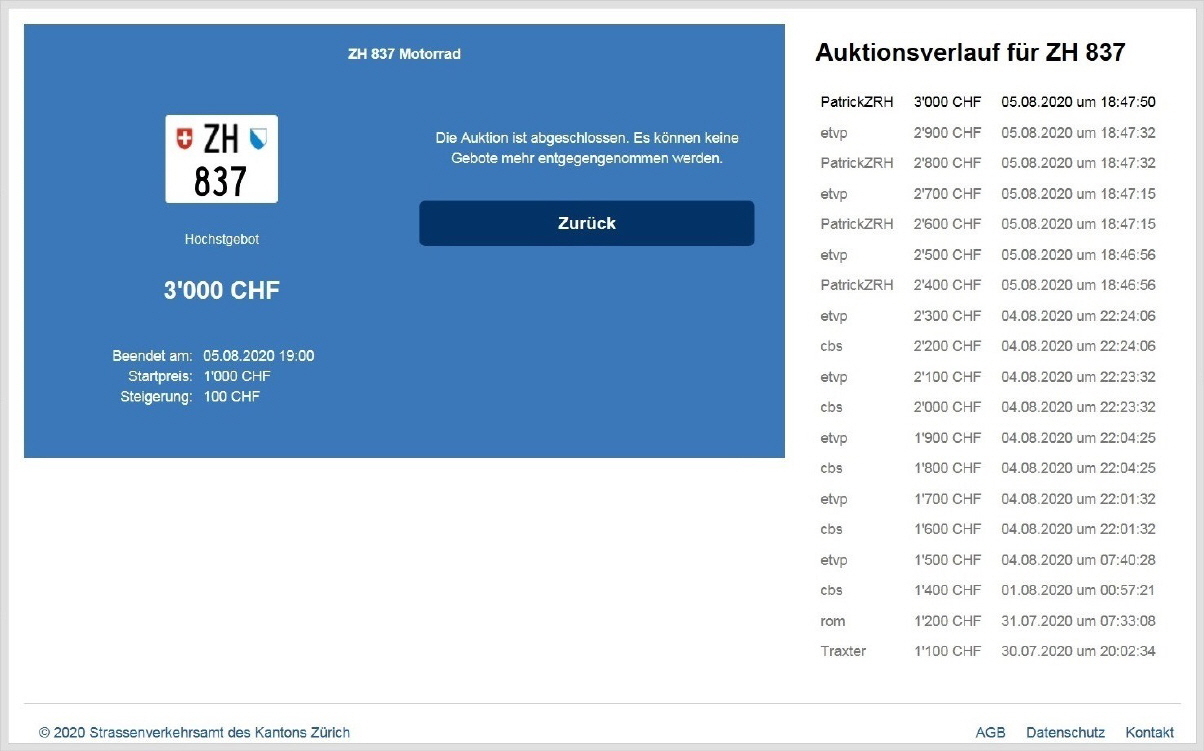
Task: Click the ZH 837 Motorrad title
Action: coord(404,54)
